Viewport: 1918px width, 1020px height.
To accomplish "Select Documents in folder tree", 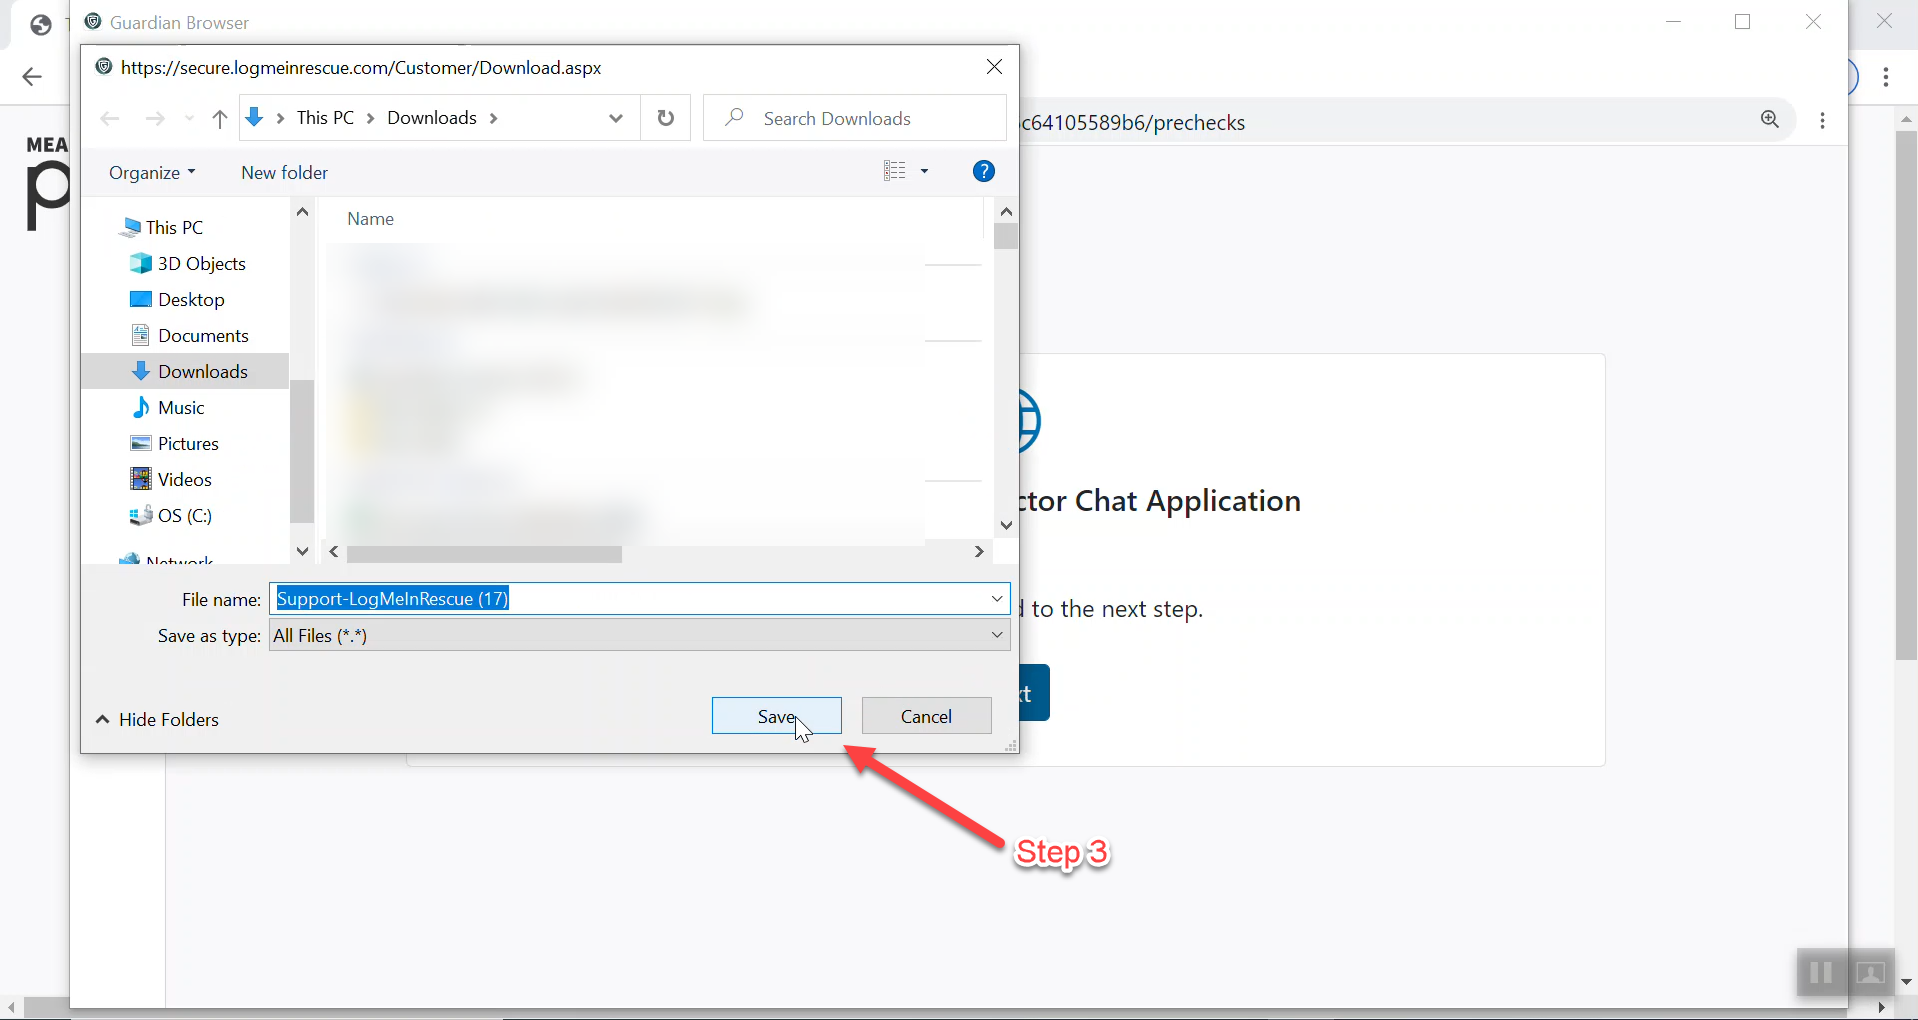I will click(x=203, y=335).
